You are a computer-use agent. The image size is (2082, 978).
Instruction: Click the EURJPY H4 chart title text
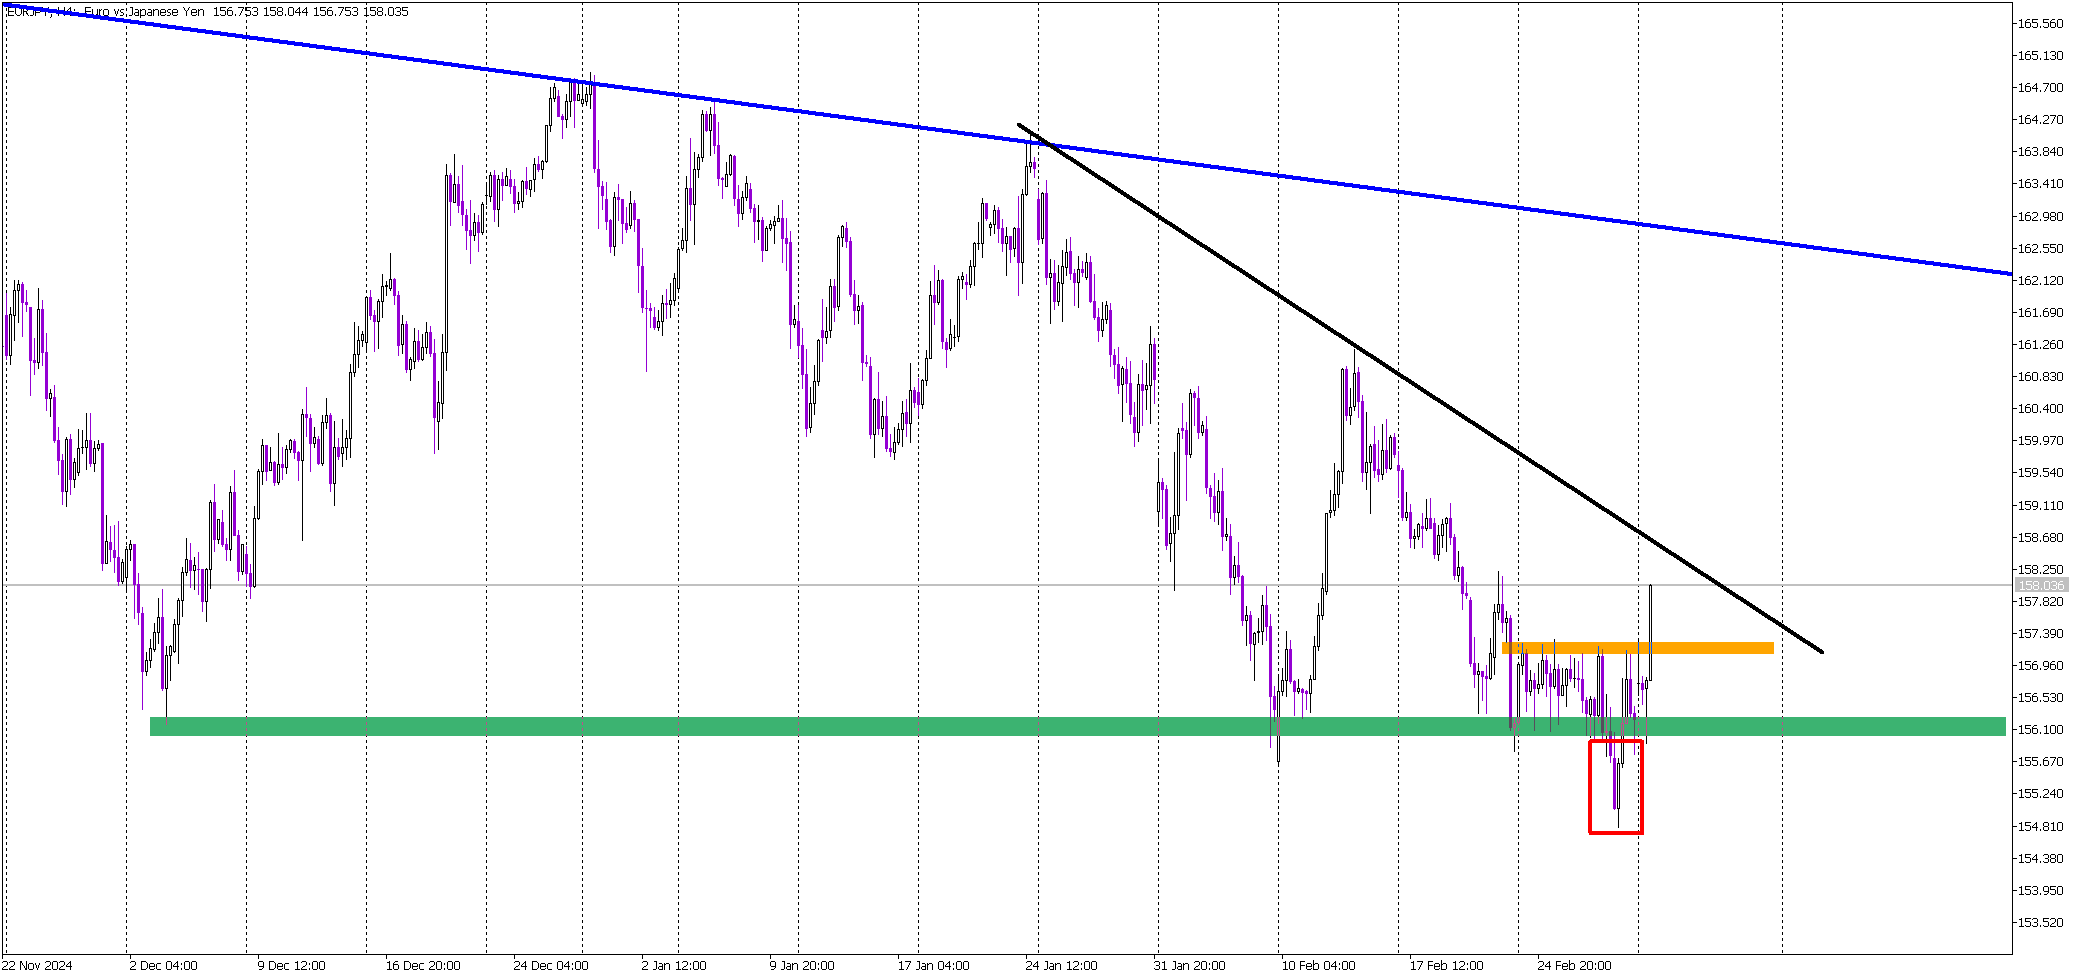tap(208, 12)
